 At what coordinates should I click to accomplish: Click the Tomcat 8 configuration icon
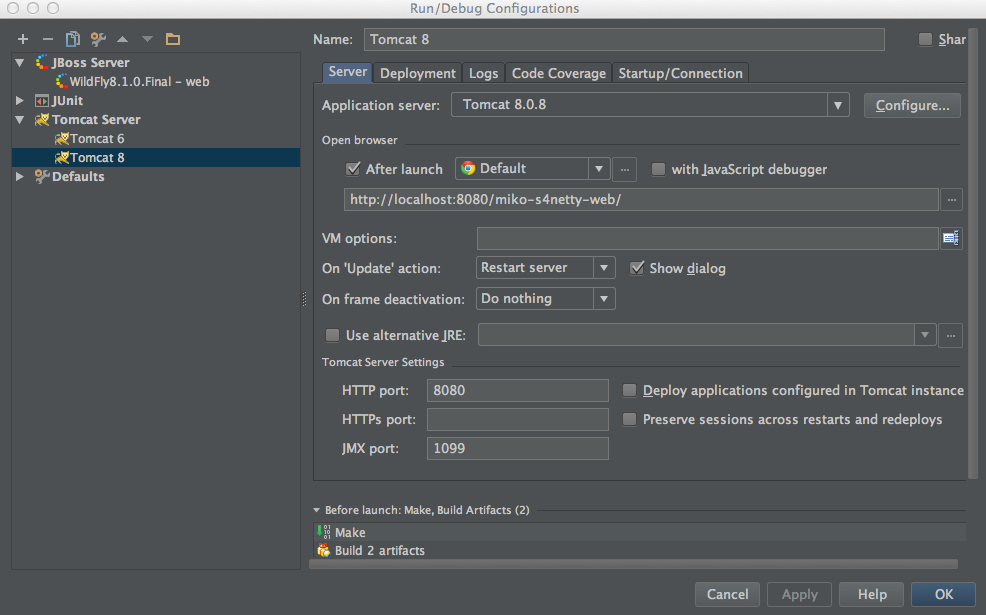62,157
